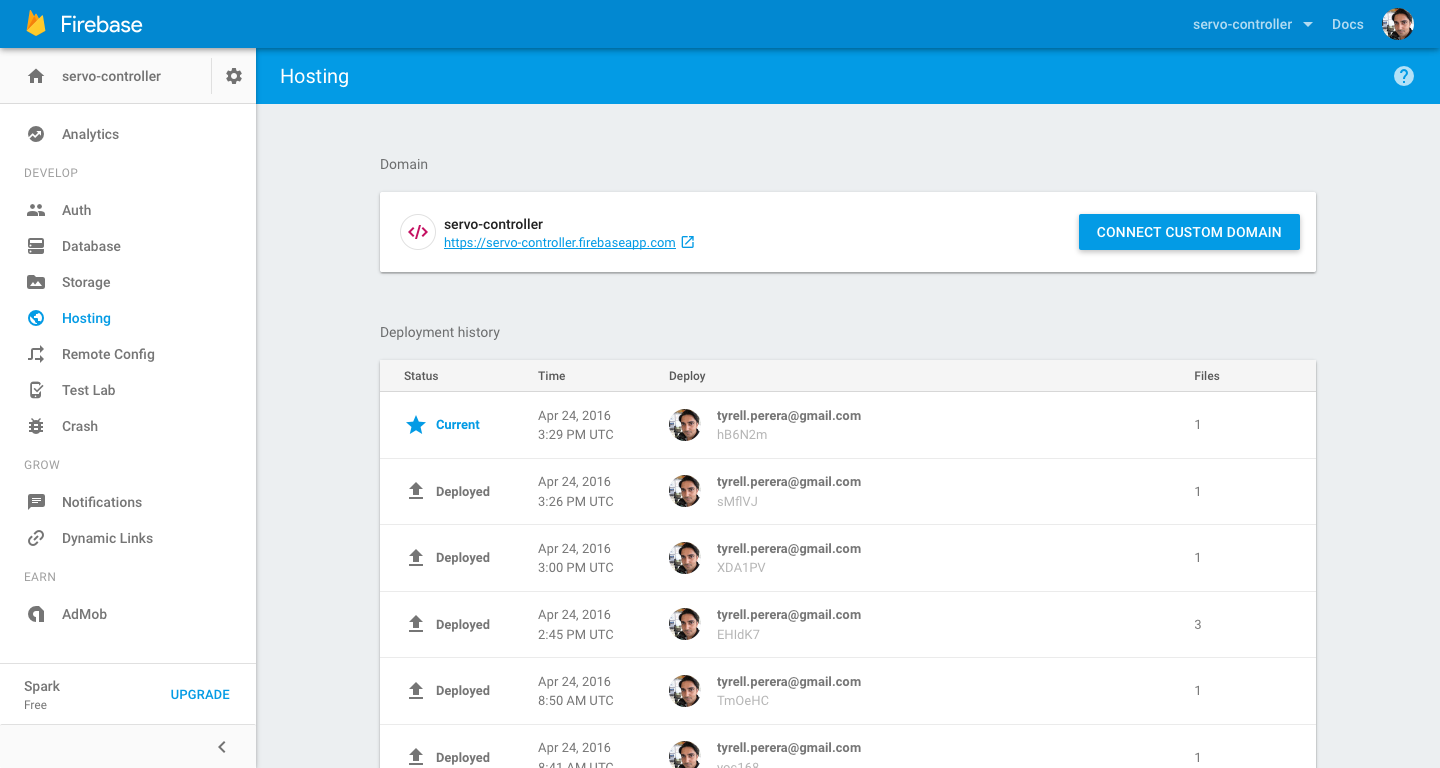Screen dimensions: 1440x768
Task: Click the Remote Config arrows icon
Action: pos(36,354)
